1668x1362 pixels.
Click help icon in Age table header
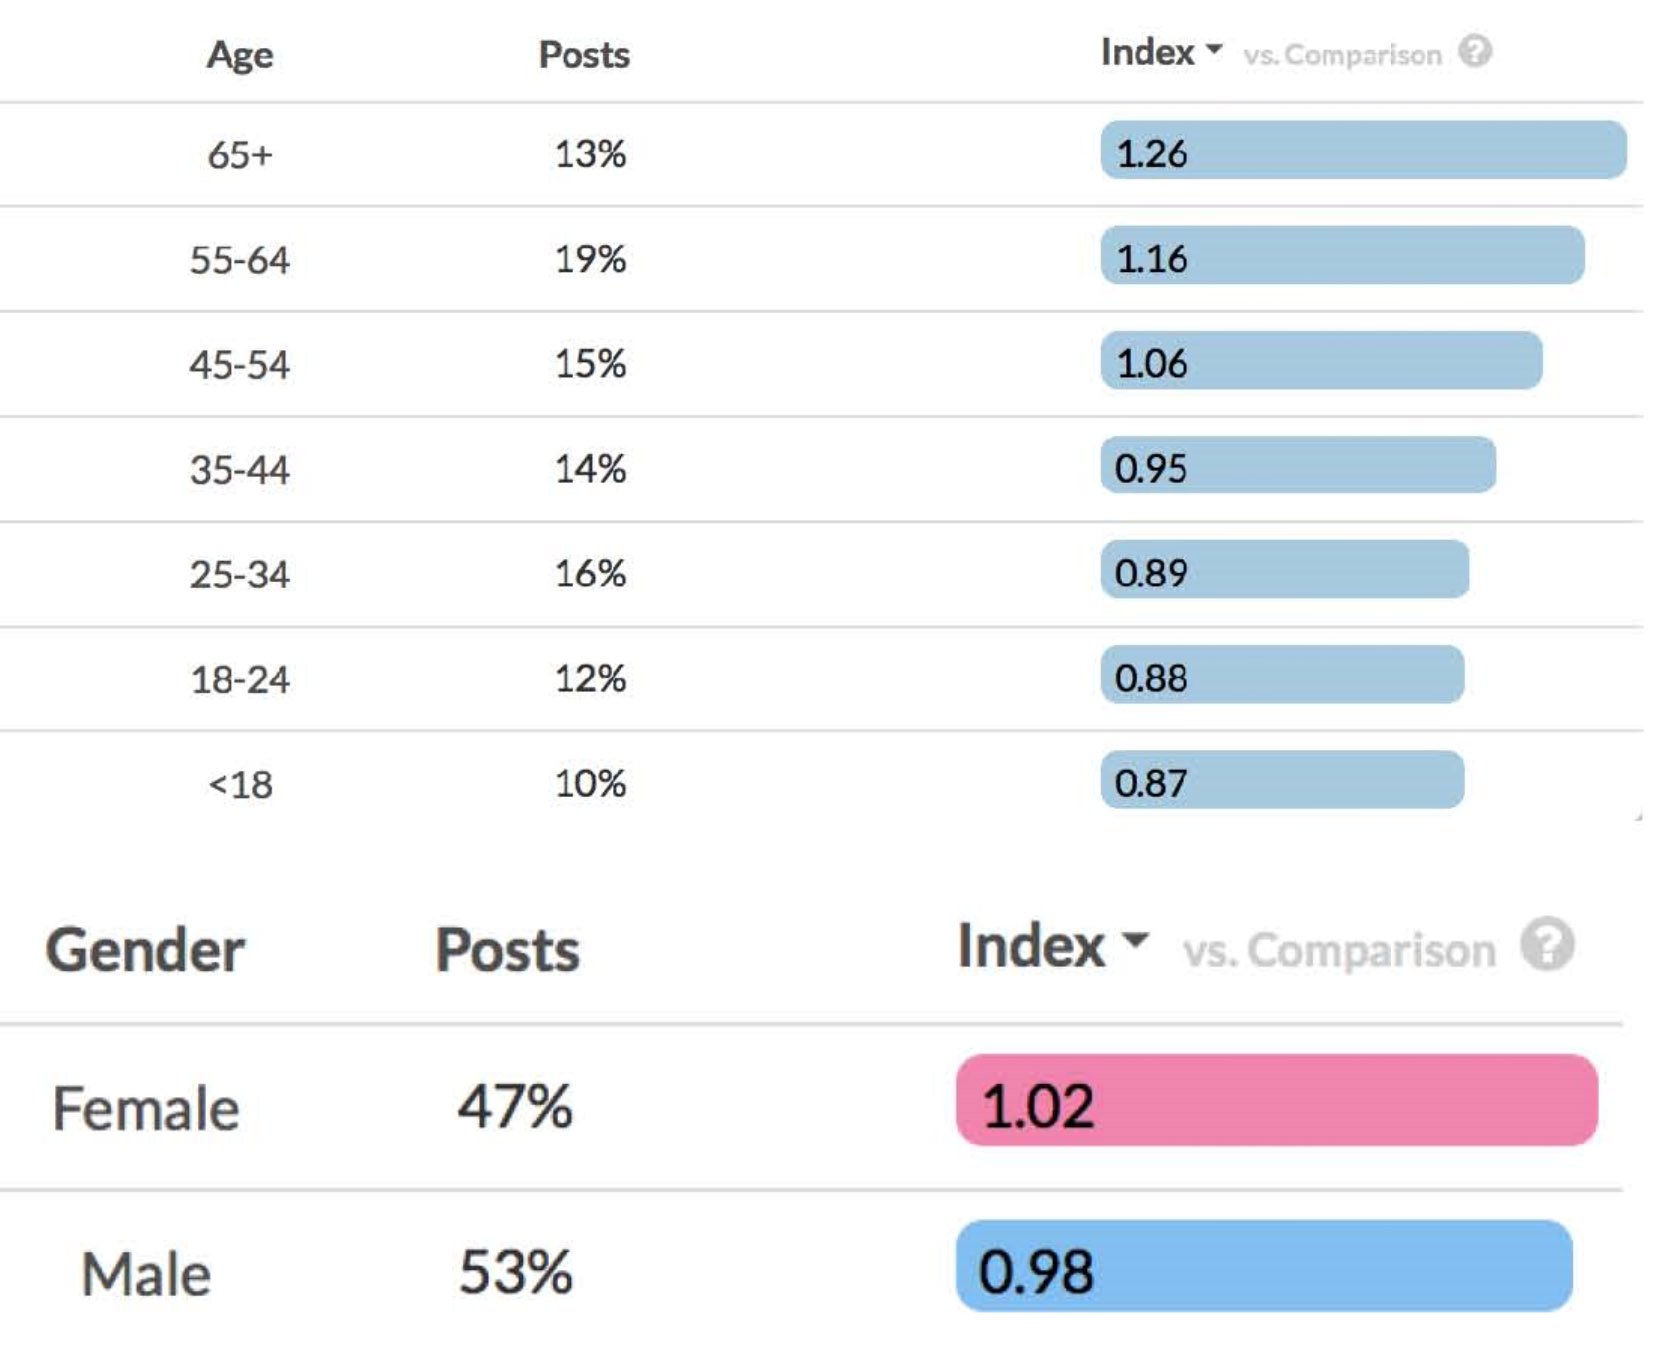1474,51
